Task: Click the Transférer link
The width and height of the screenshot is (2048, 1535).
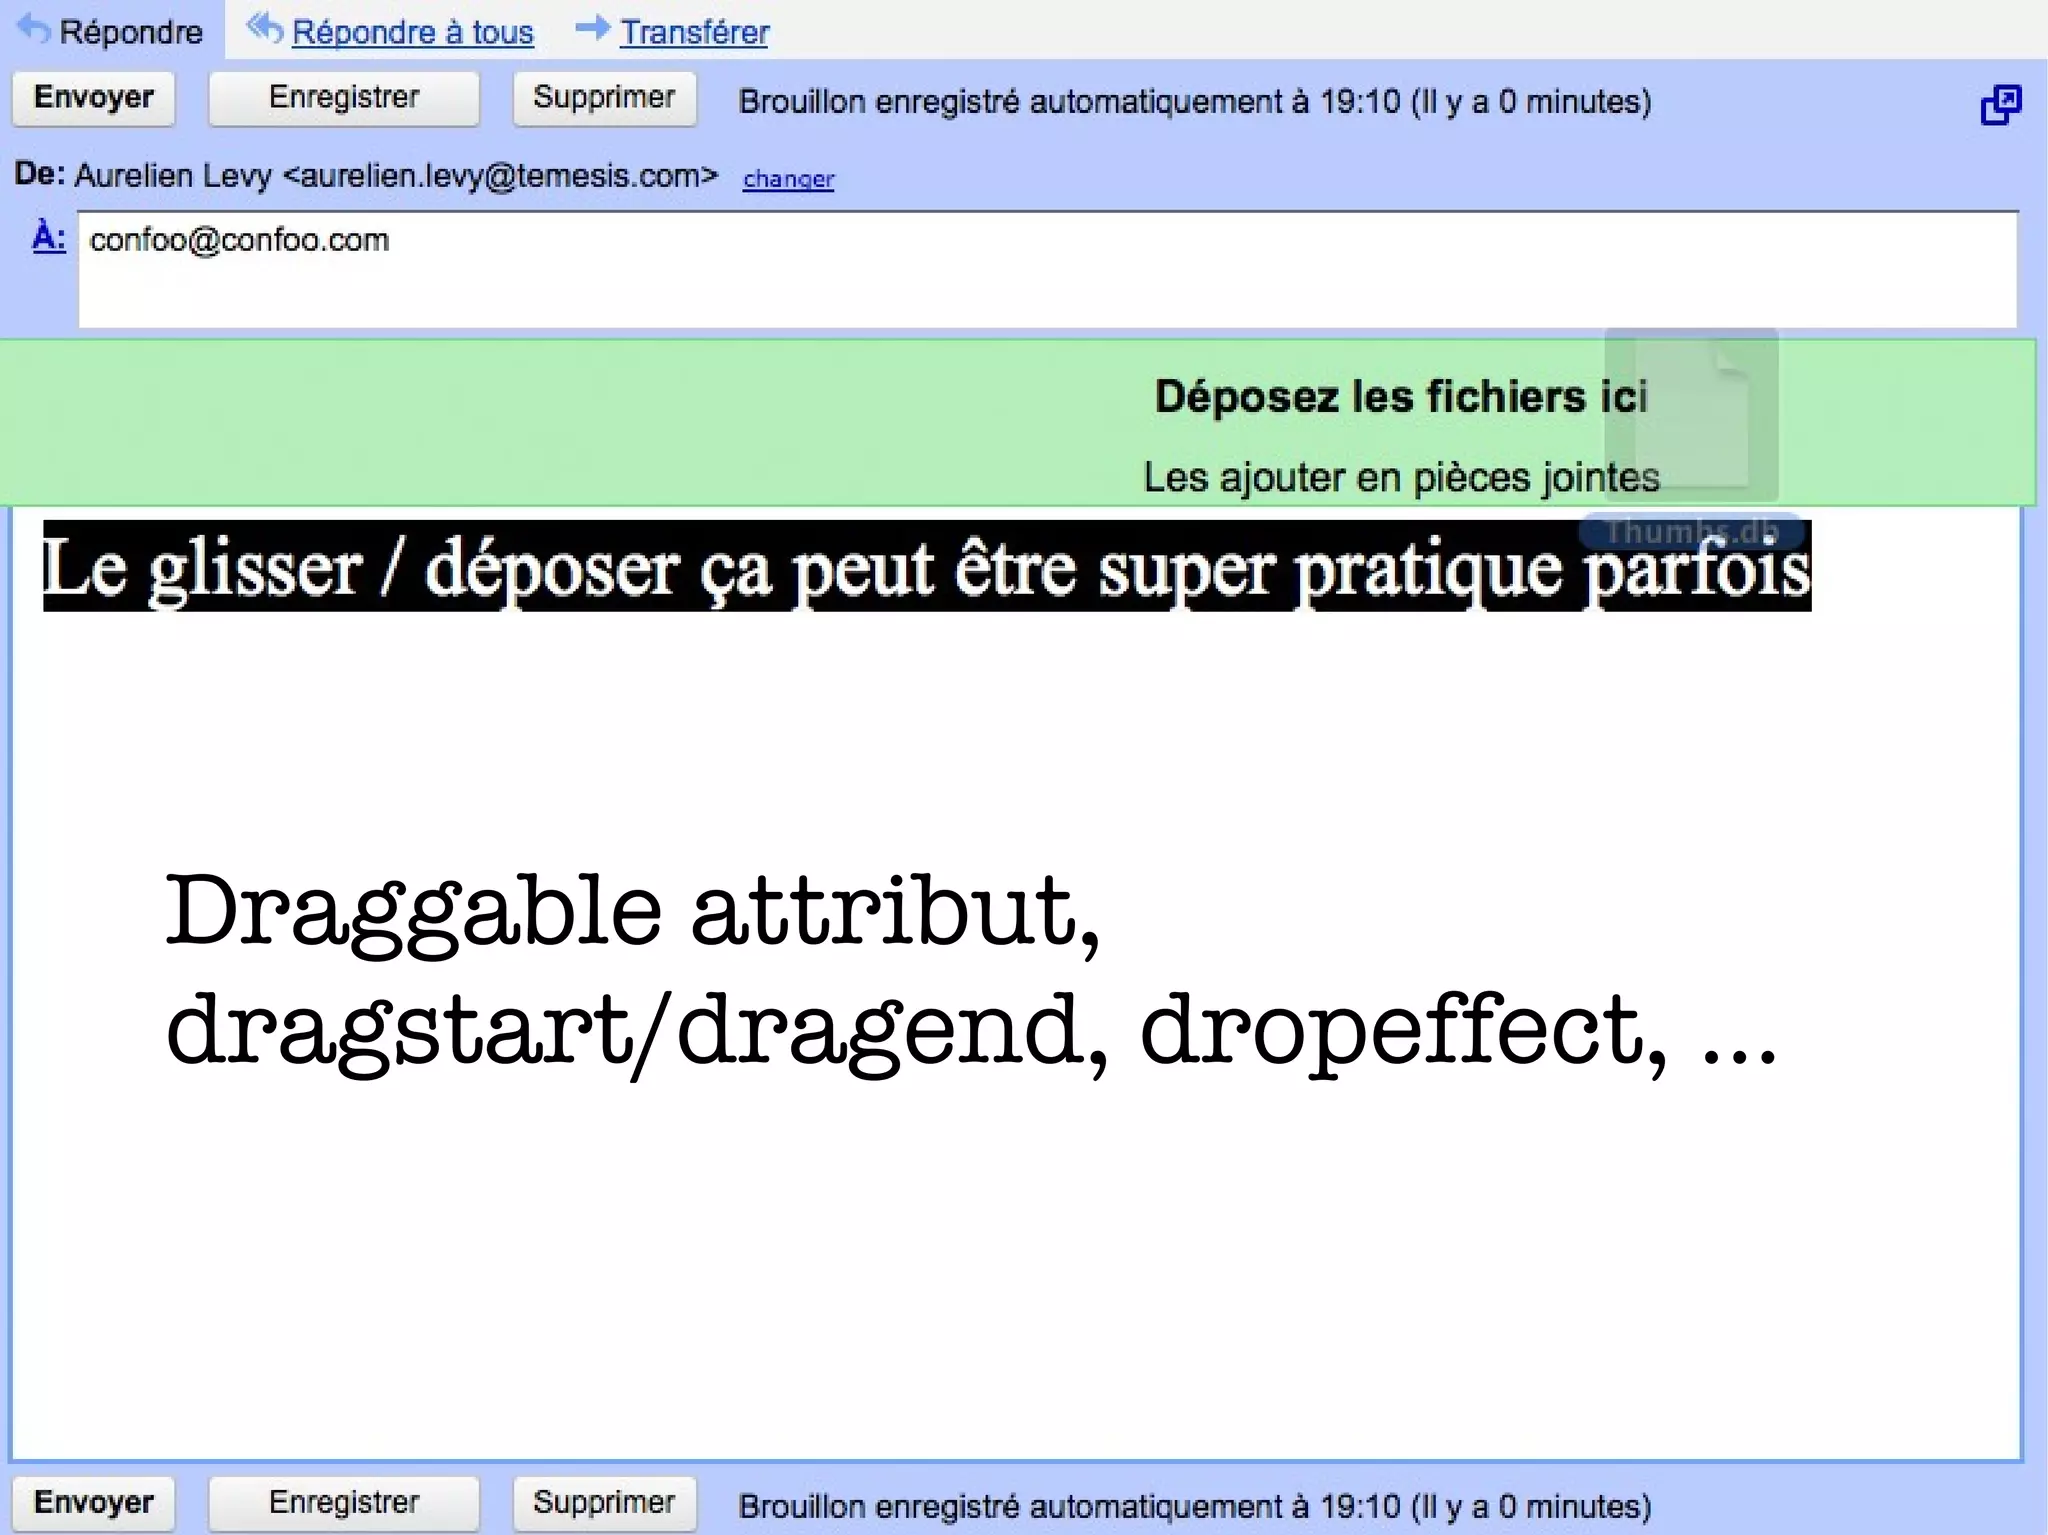Action: [694, 32]
